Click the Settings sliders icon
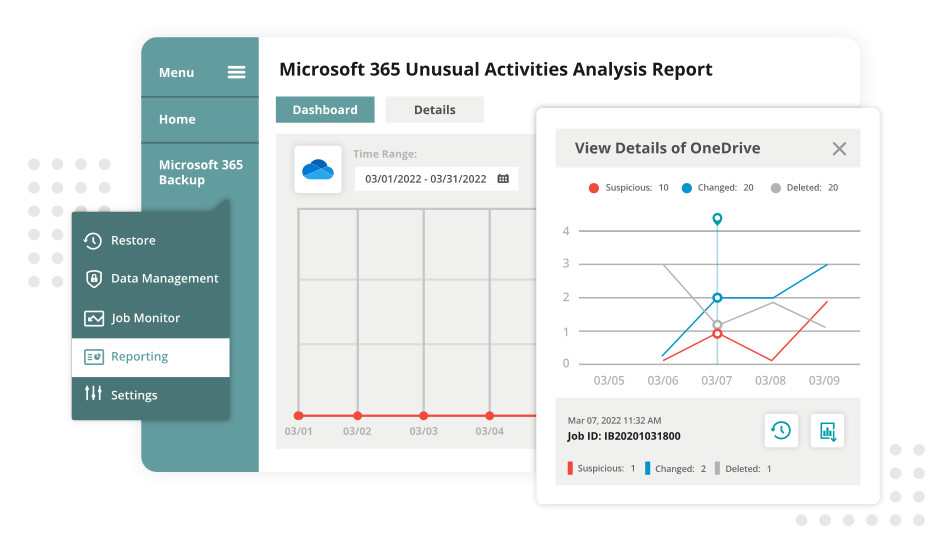 click(93, 393)
